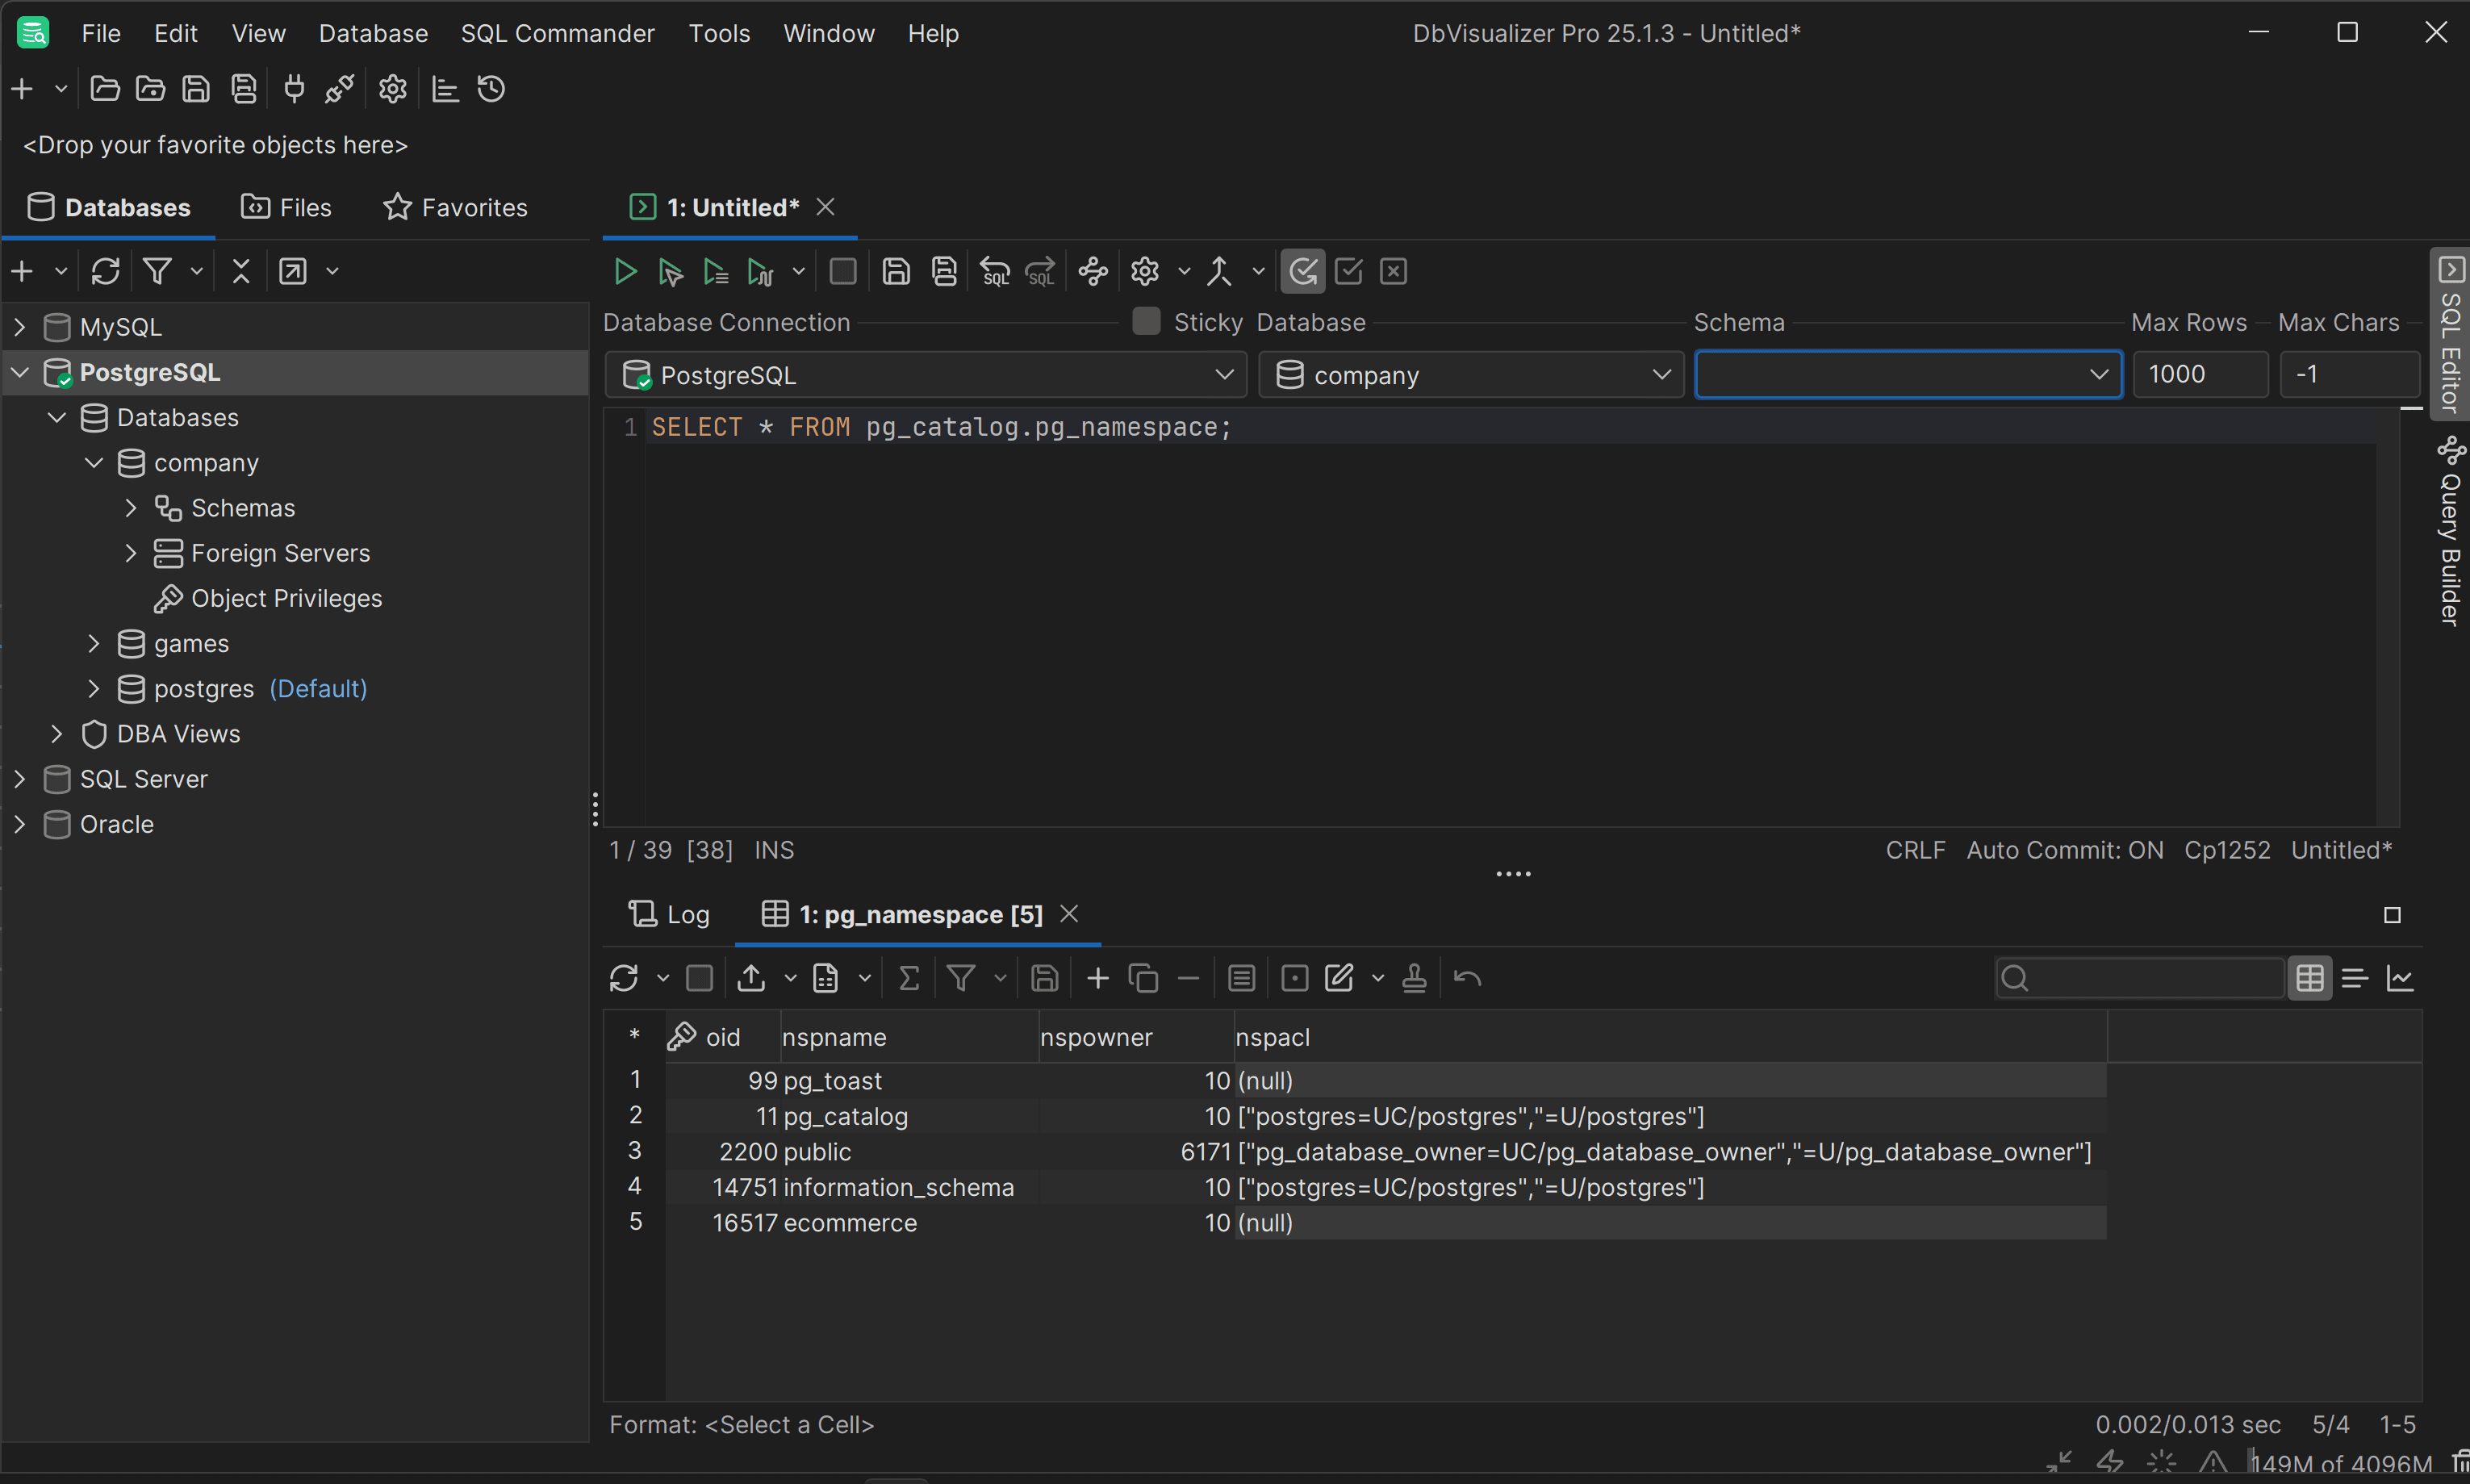Switch to the Log tab
Screen dimensions: 2470x1484
(669, 914)
